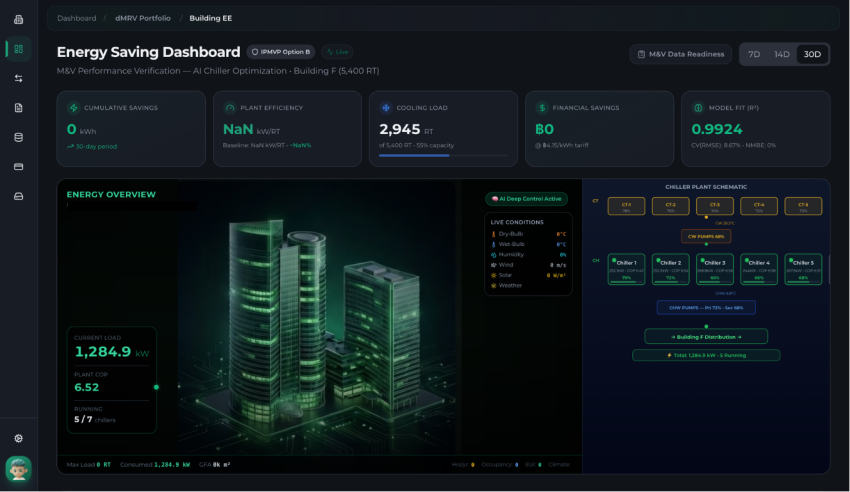Viewport: 850px width, 492px height.
Task: Click the CHW PUMPS block
Action: [x=706, y=308]
